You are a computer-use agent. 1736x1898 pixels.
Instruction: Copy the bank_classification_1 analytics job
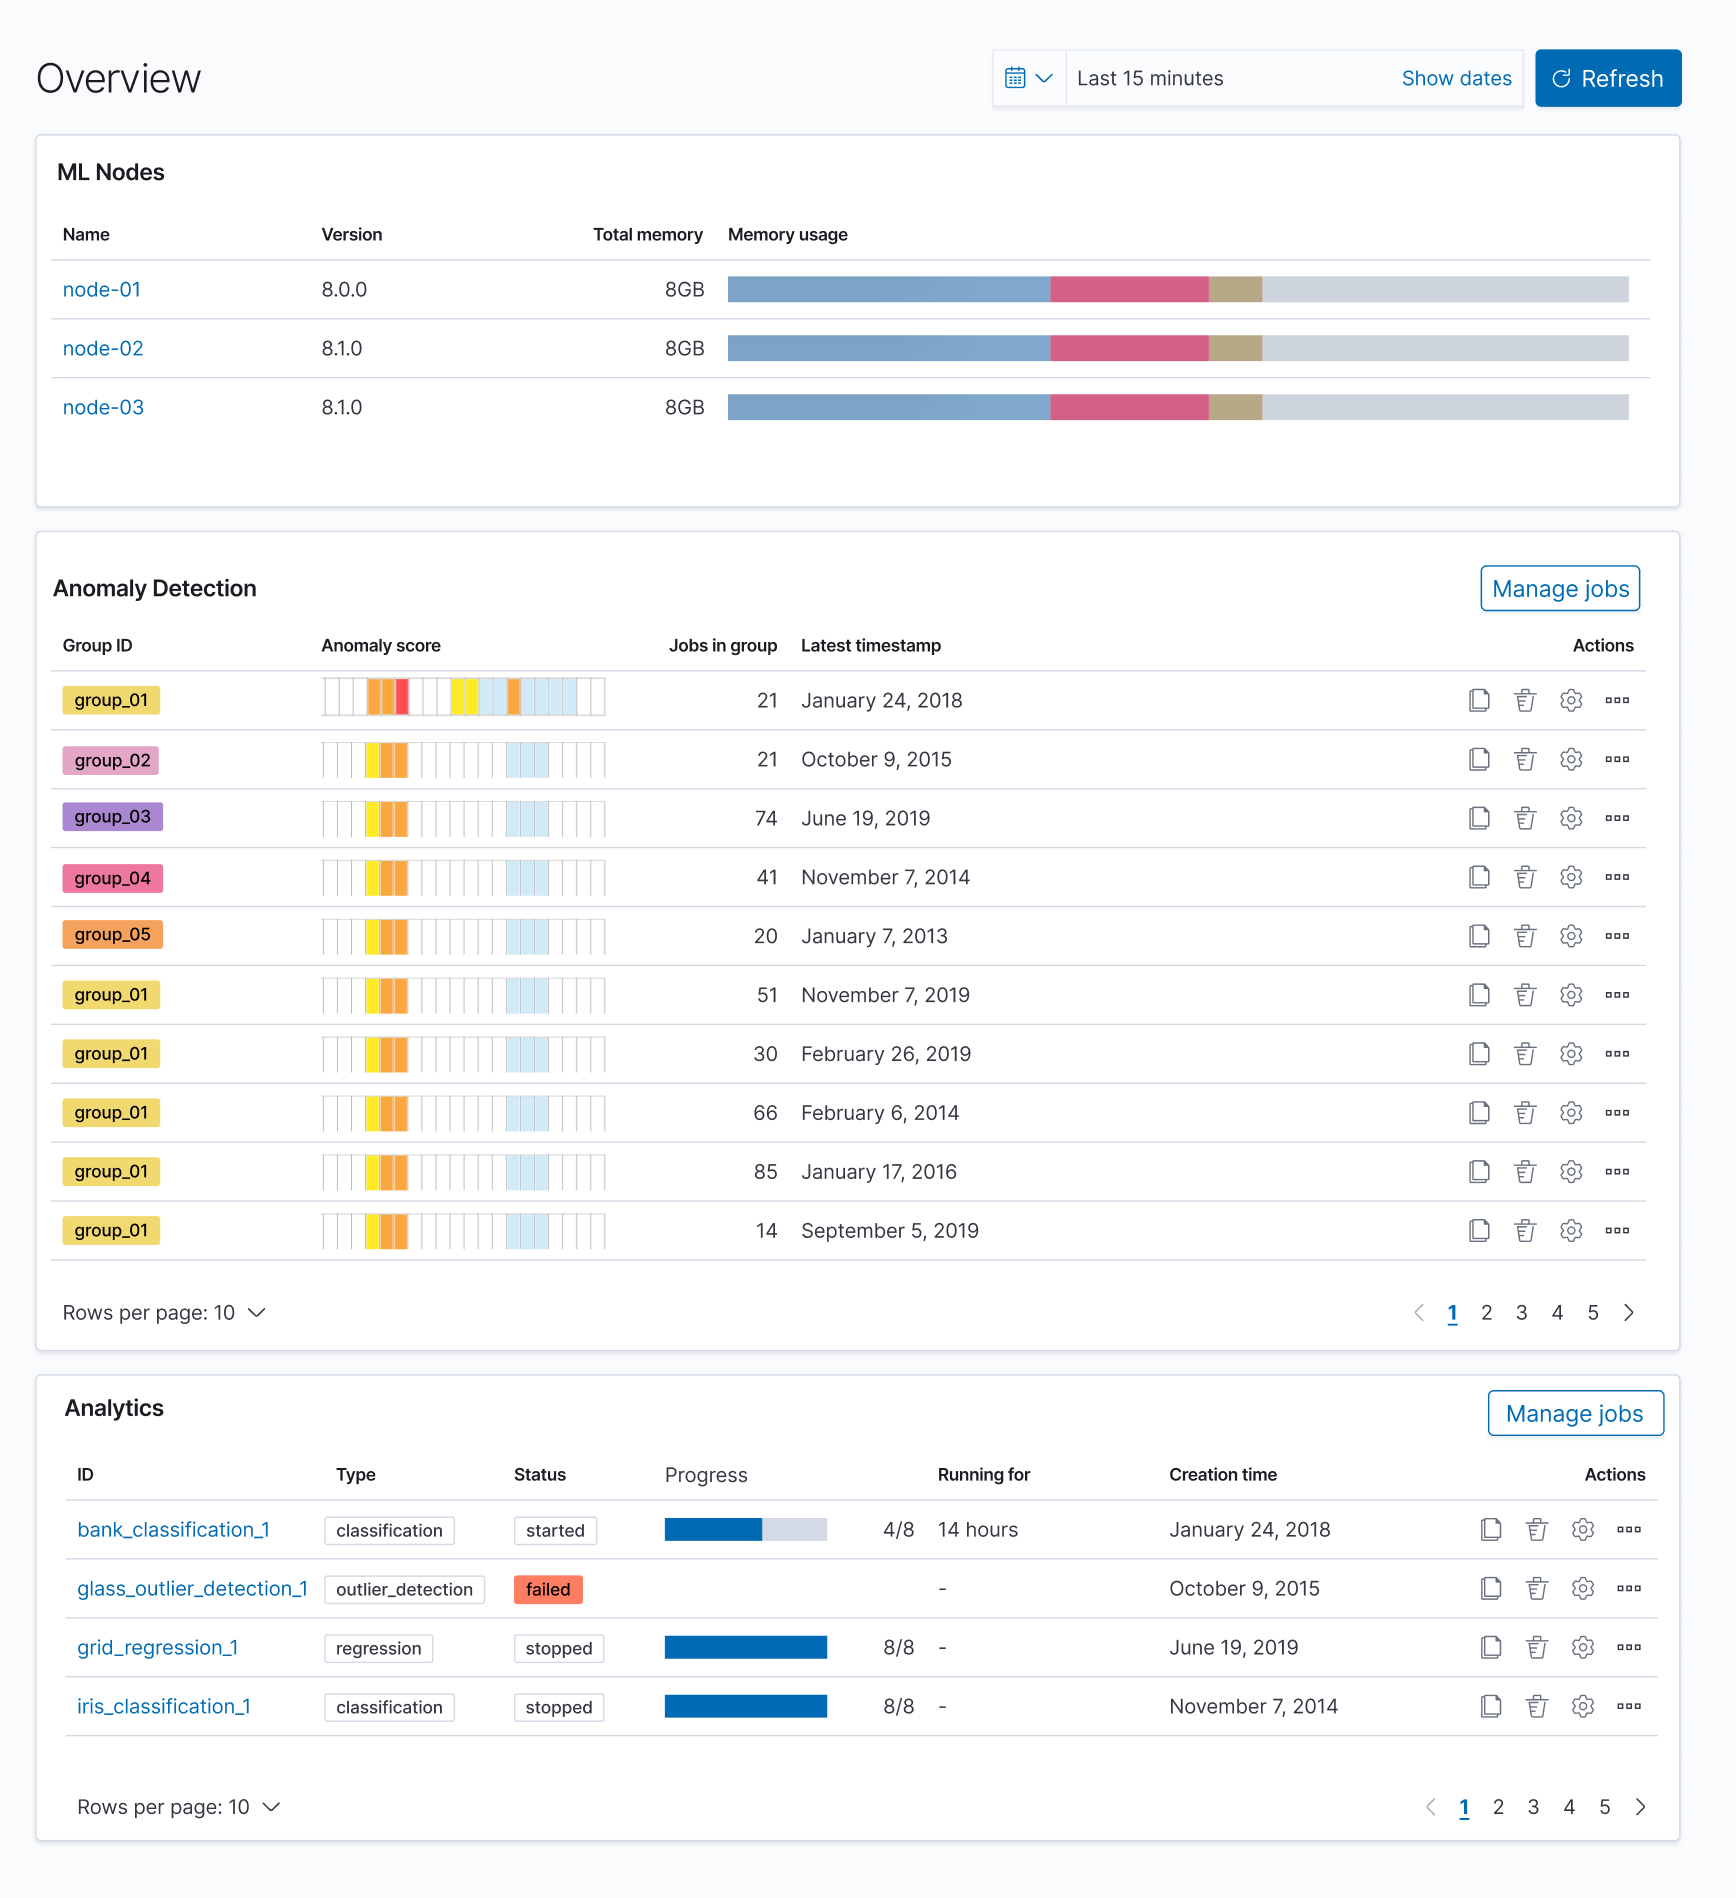click(x=1491, y=1529)
